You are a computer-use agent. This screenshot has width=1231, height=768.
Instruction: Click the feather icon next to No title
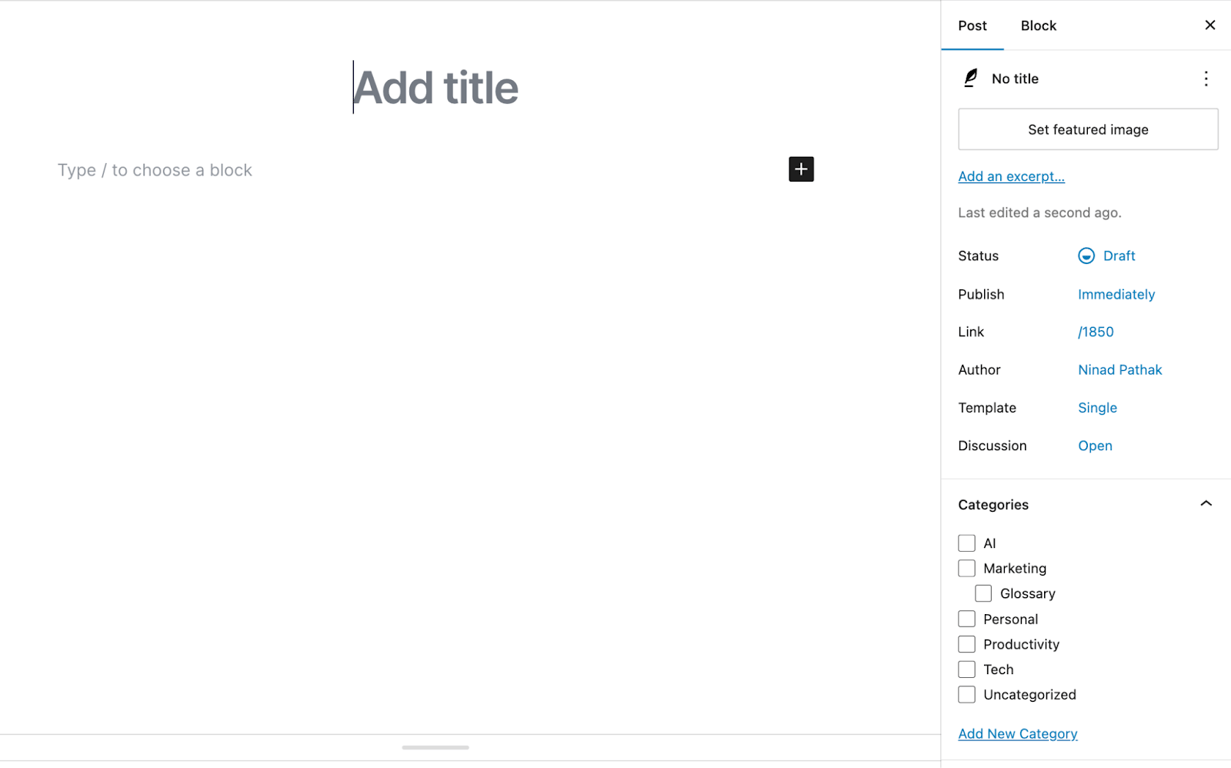969,77
